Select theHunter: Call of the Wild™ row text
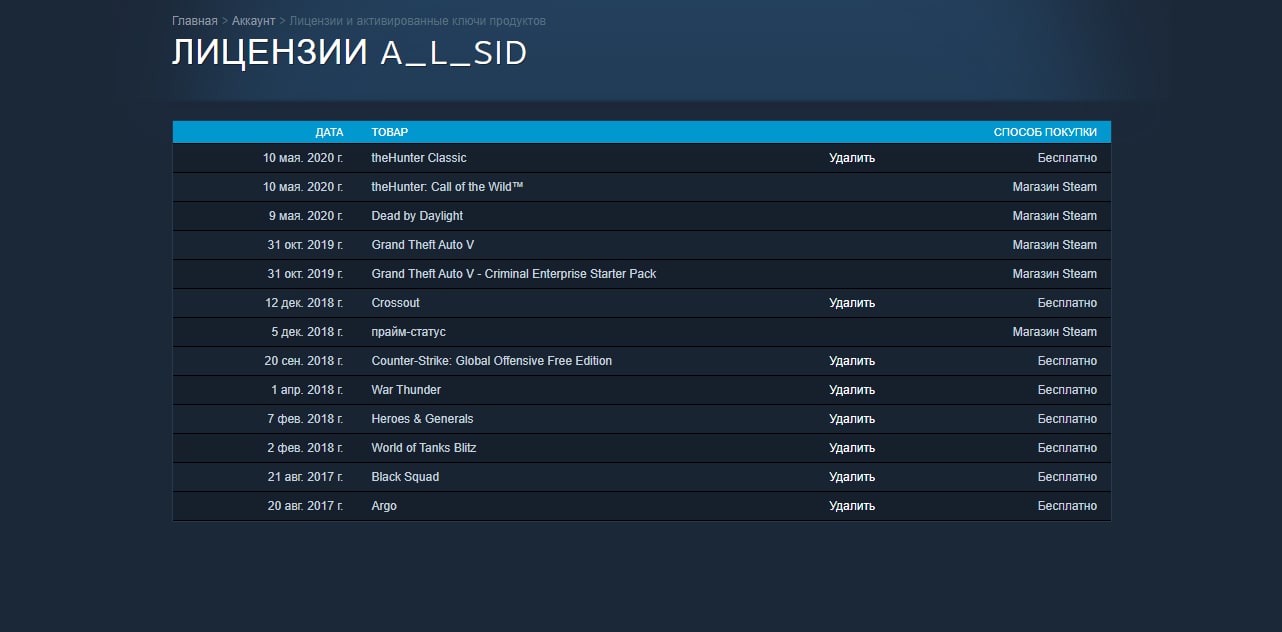 (x=448, y=187)
